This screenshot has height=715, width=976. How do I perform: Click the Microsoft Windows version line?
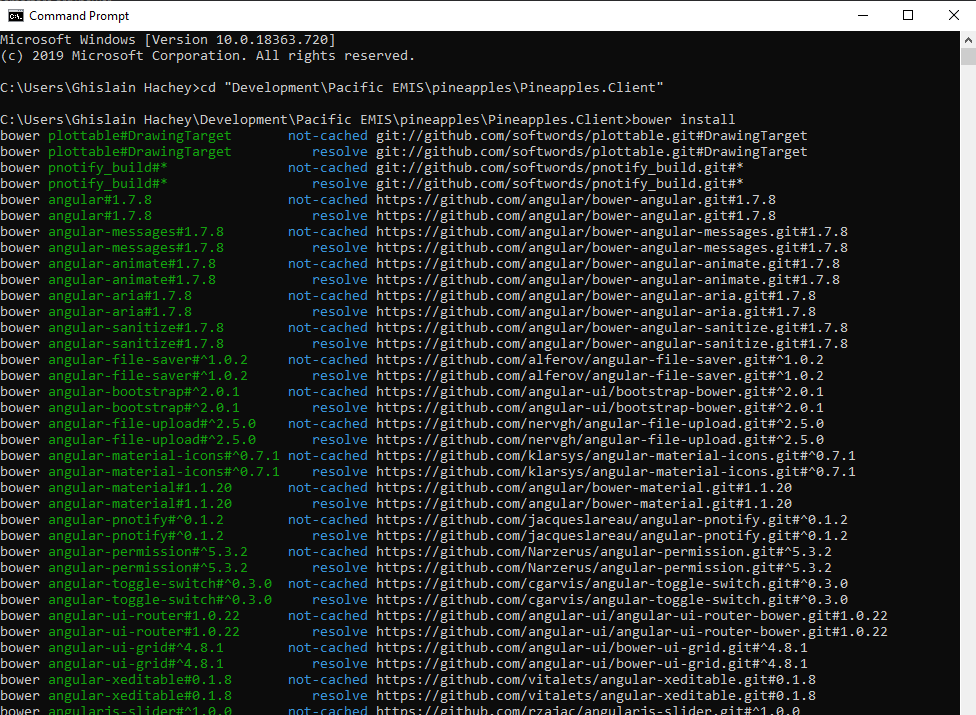[x=168, y=40]
